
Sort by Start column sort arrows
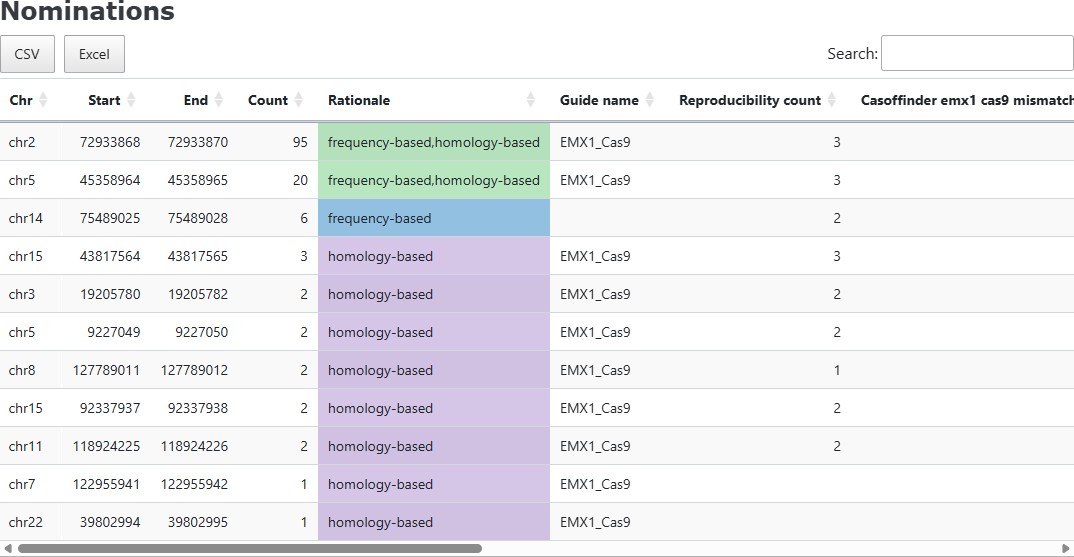[x=131, y=100]
